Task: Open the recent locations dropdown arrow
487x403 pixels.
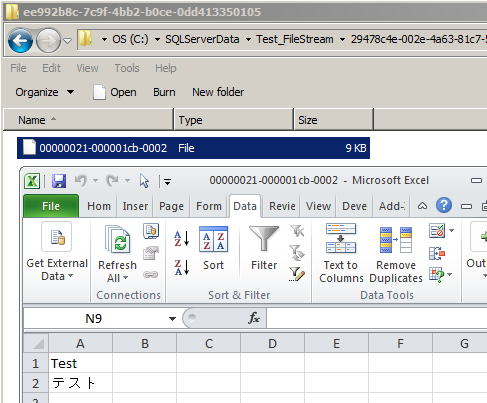Action: coord(68,41)
